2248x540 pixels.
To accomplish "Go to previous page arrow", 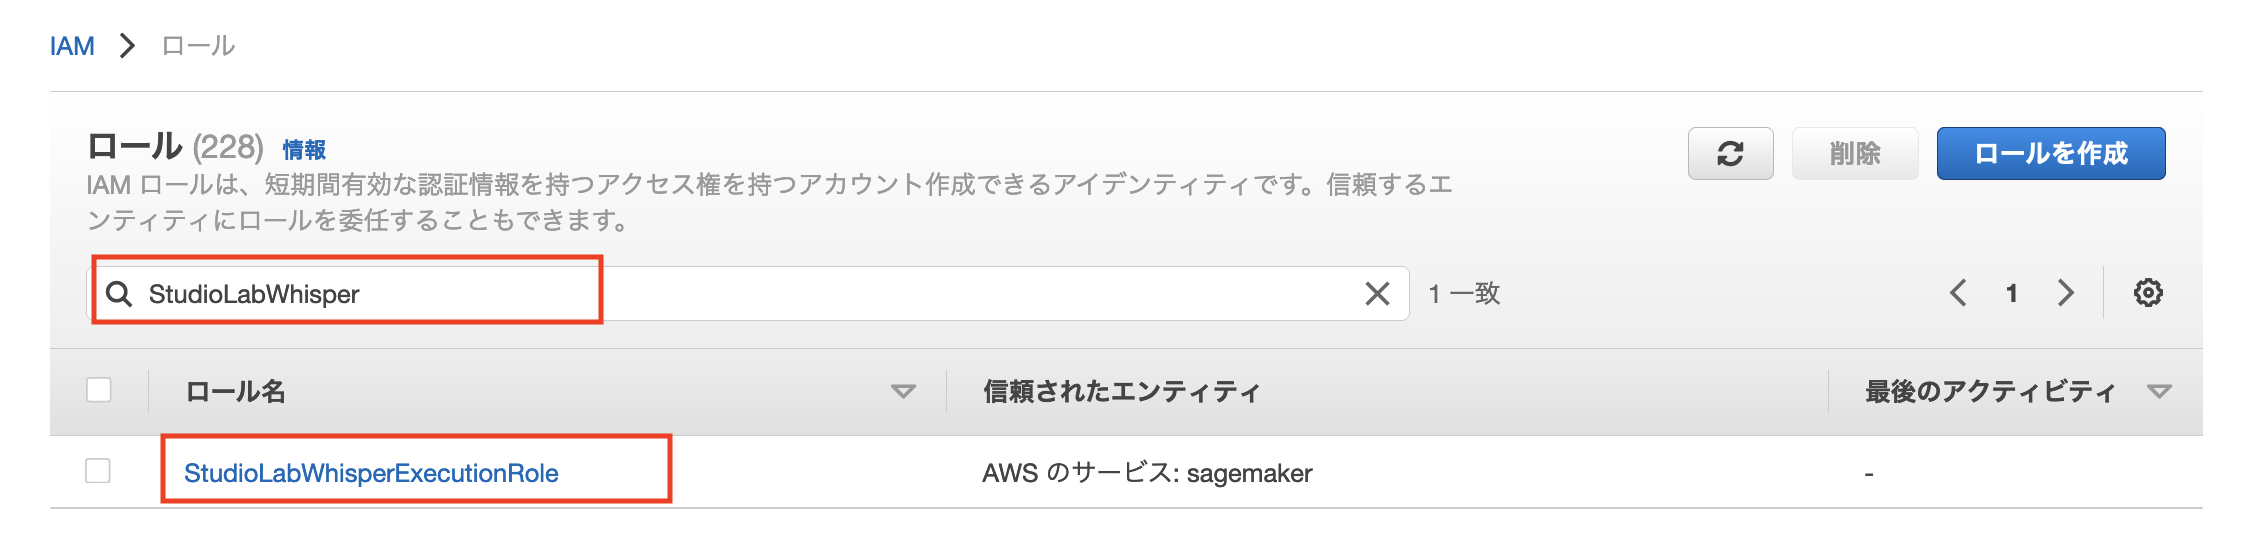I will point(1958,293).
